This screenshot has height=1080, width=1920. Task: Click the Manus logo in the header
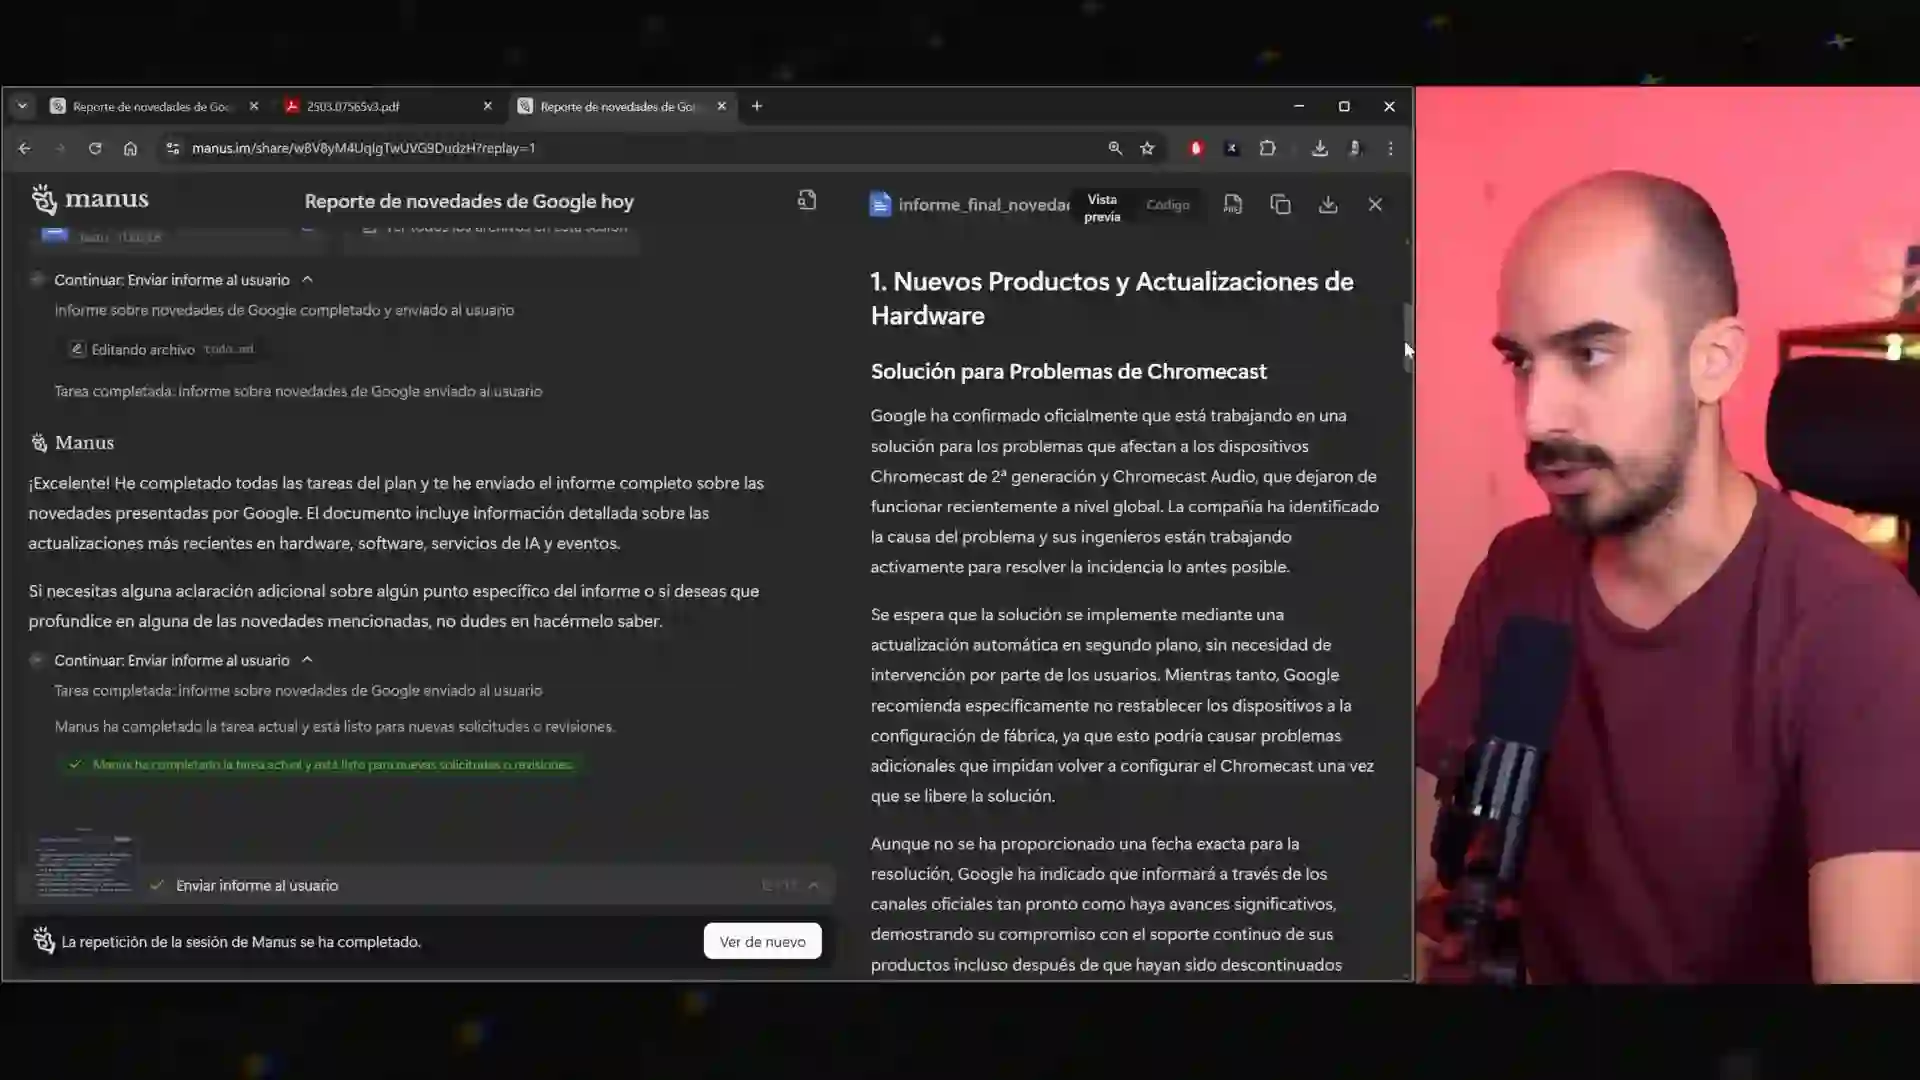pos(89,199)
